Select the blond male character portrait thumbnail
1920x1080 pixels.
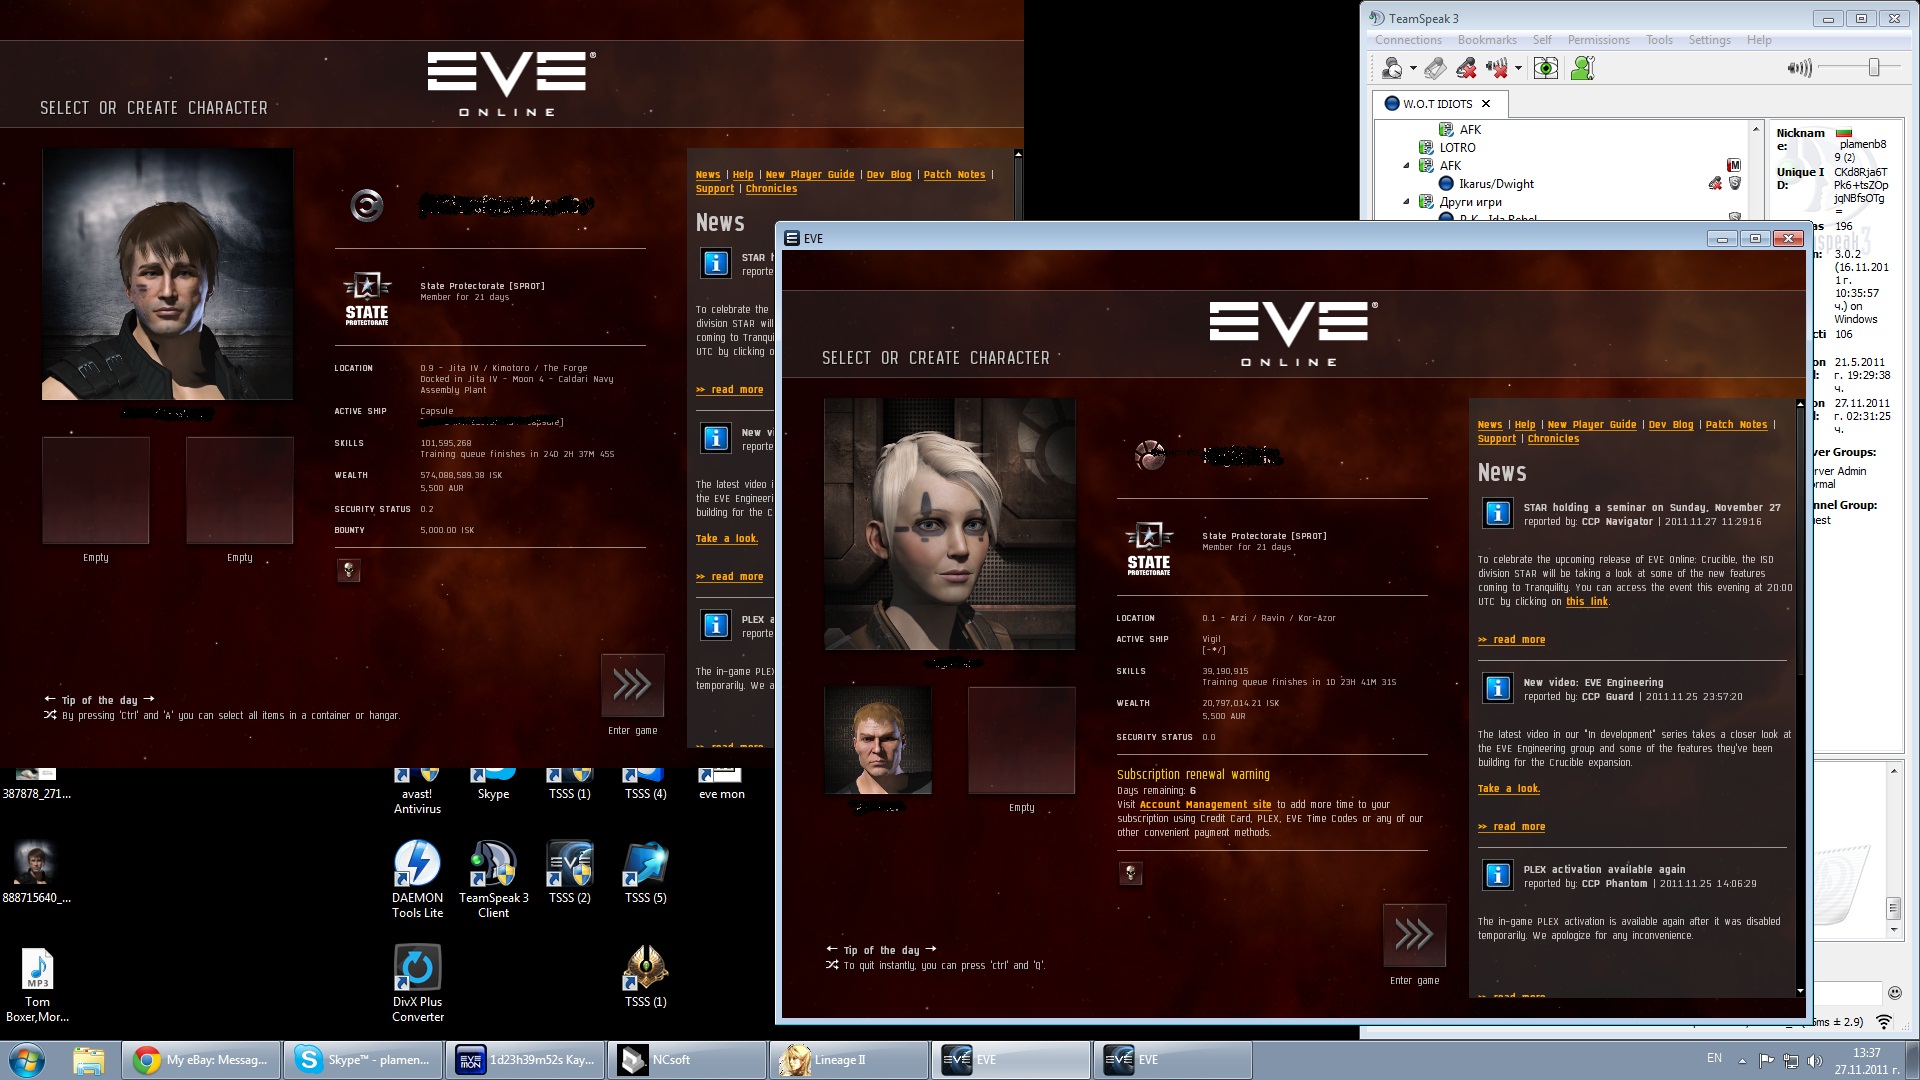[x=878, y=740]
